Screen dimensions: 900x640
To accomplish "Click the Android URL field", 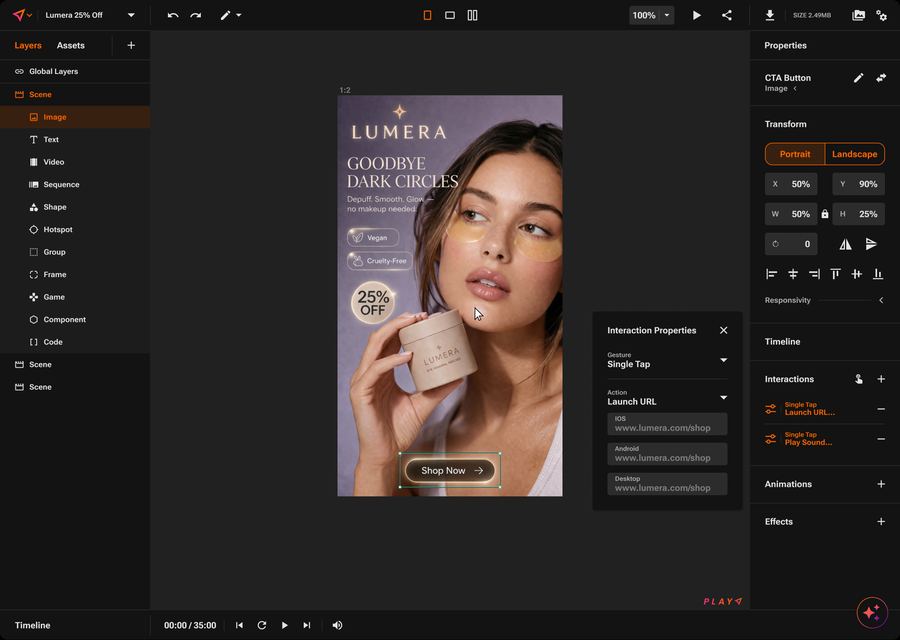I will [x=668, y=454].
